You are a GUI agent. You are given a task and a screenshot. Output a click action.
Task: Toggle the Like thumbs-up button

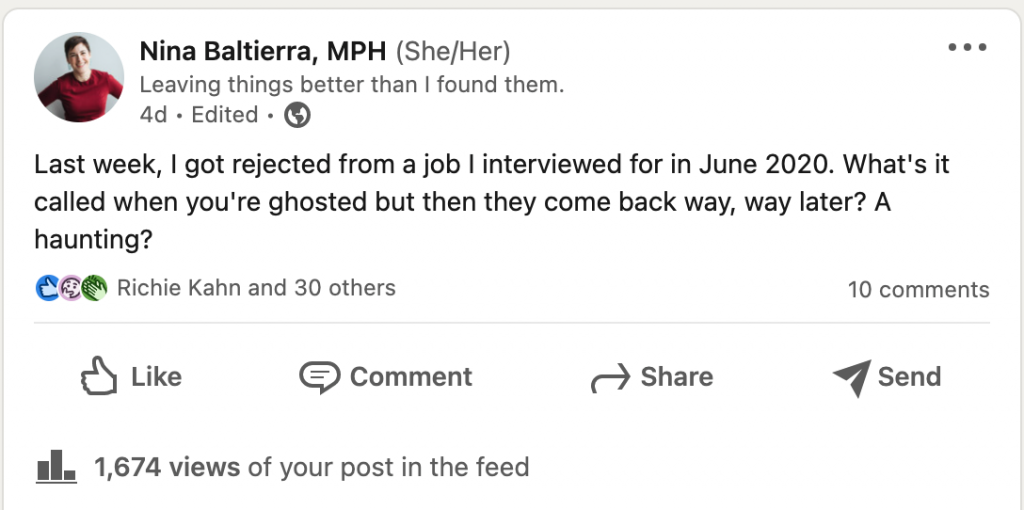(131, 377)
